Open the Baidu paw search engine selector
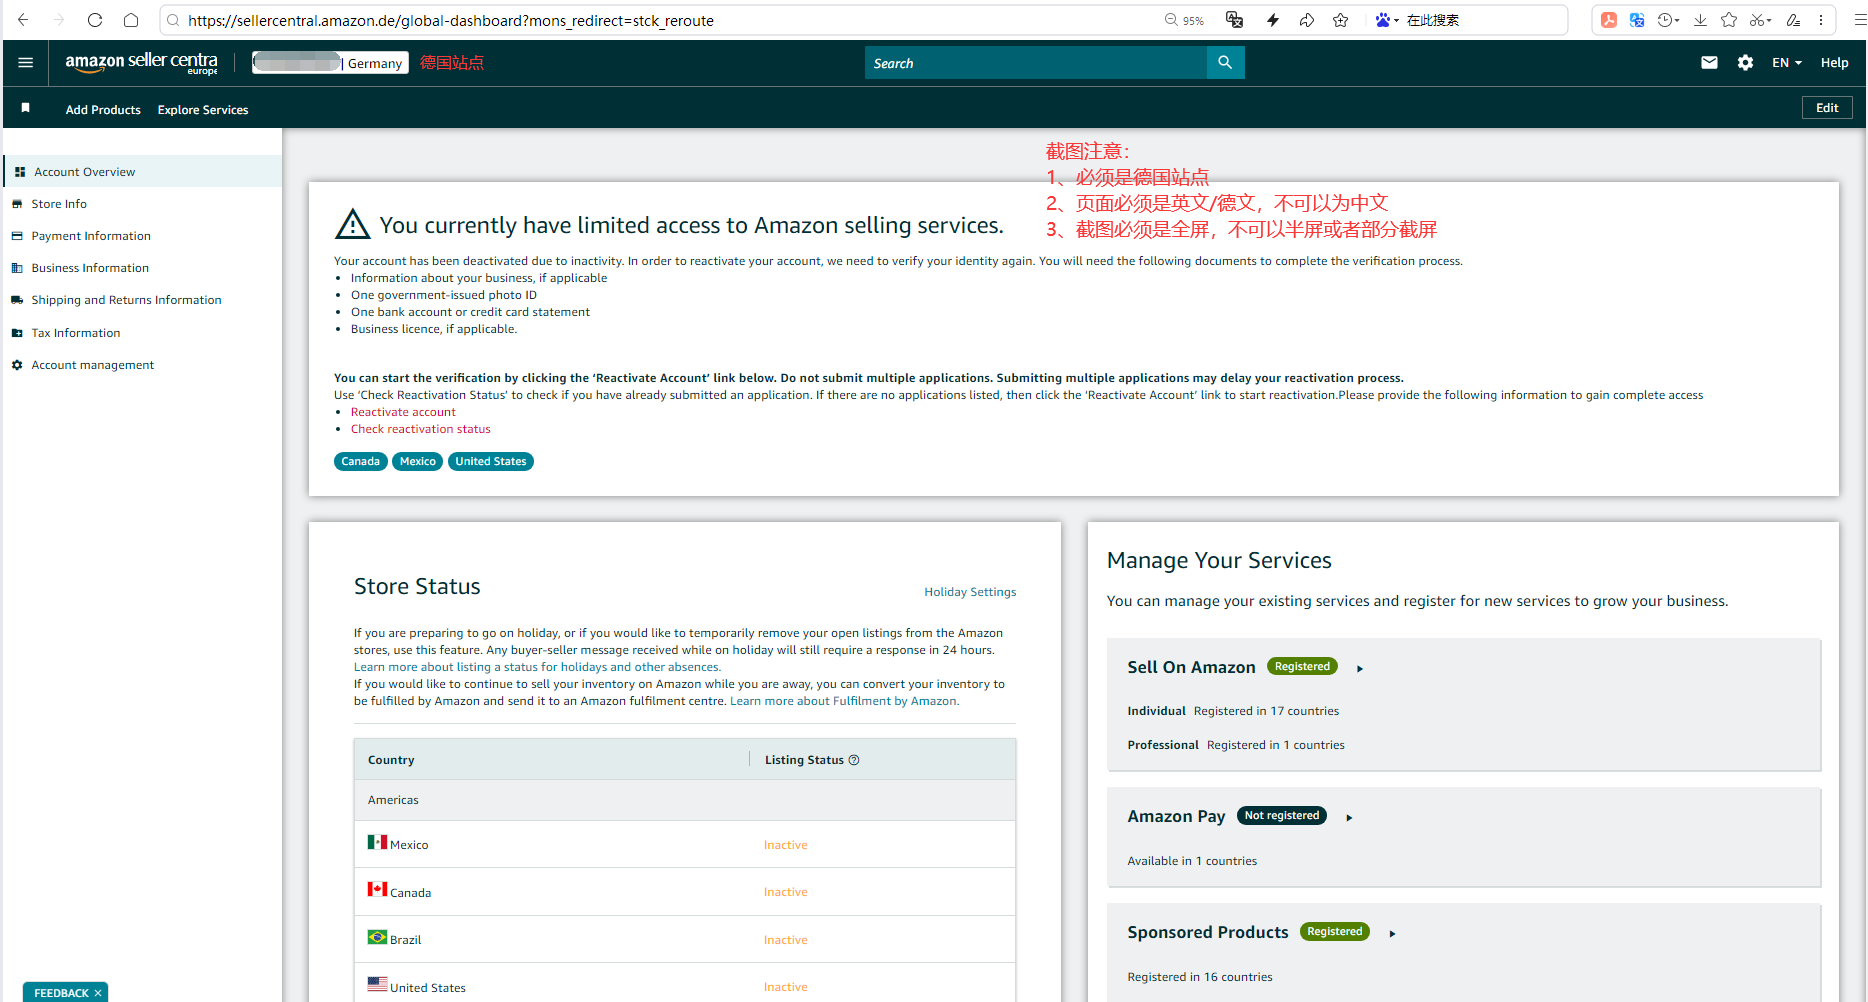1868x1002 pixels. [1386, 20]
